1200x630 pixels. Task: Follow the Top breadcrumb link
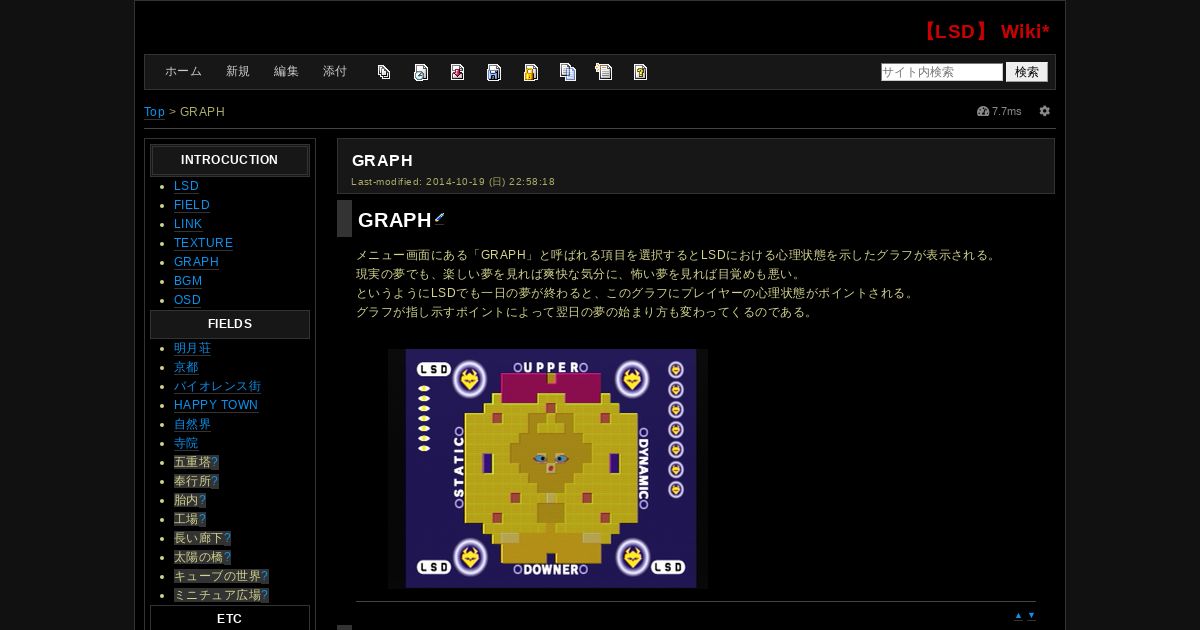[x=154, y=112]
